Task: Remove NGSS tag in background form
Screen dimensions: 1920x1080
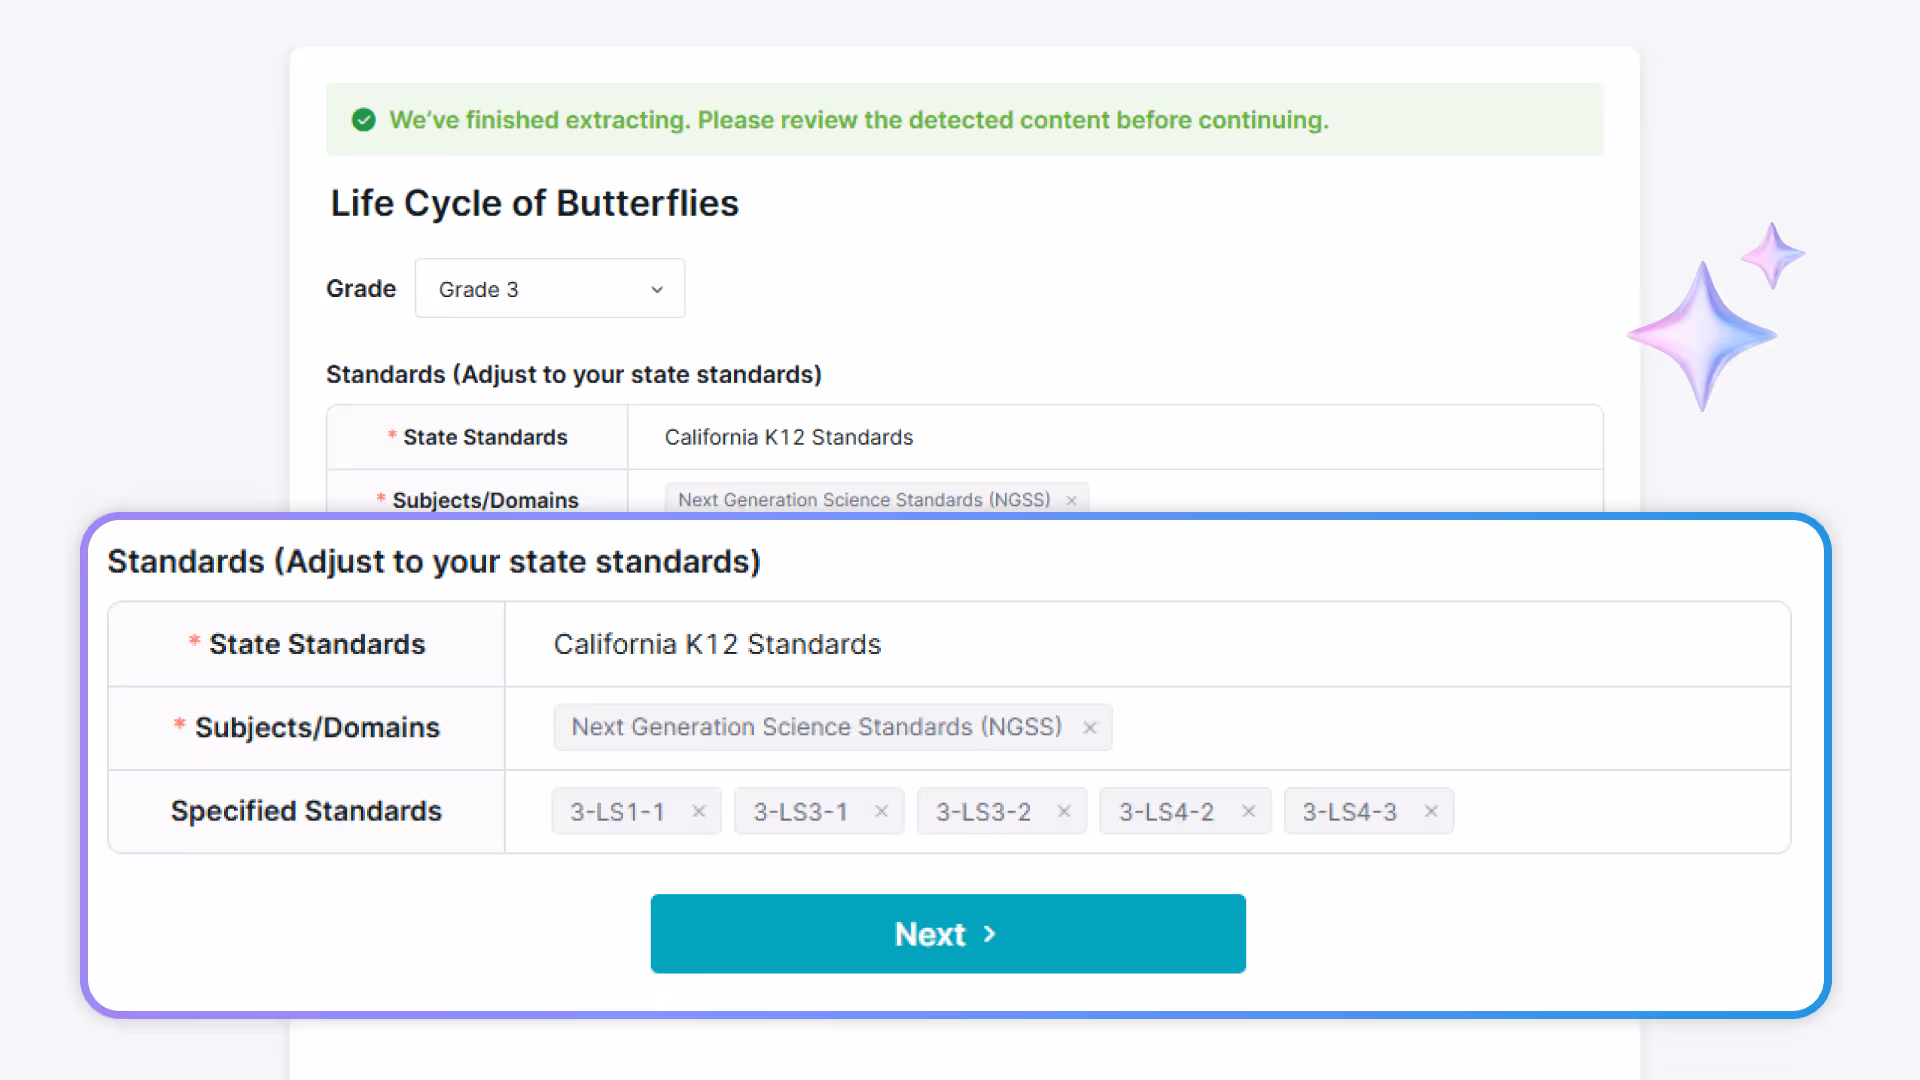Action: [x=1071, y=500]
